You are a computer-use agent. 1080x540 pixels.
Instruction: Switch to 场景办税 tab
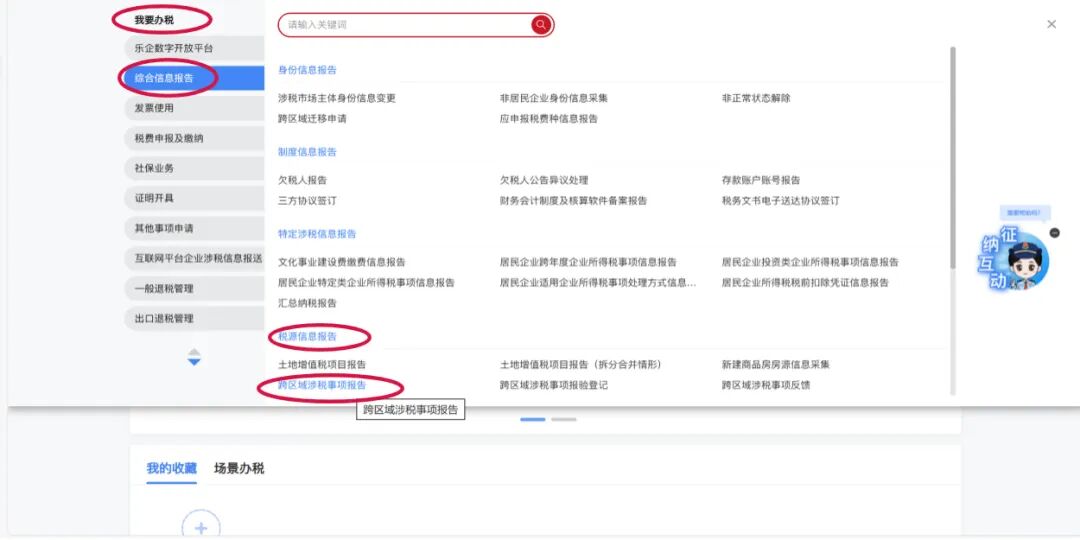pos(239,468)
